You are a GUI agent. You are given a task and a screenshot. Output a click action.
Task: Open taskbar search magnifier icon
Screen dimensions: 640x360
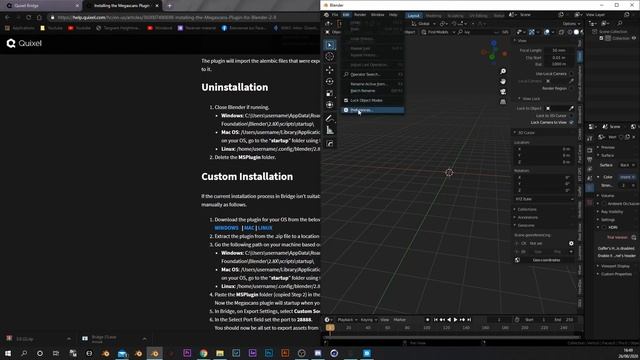click(24, 353)
